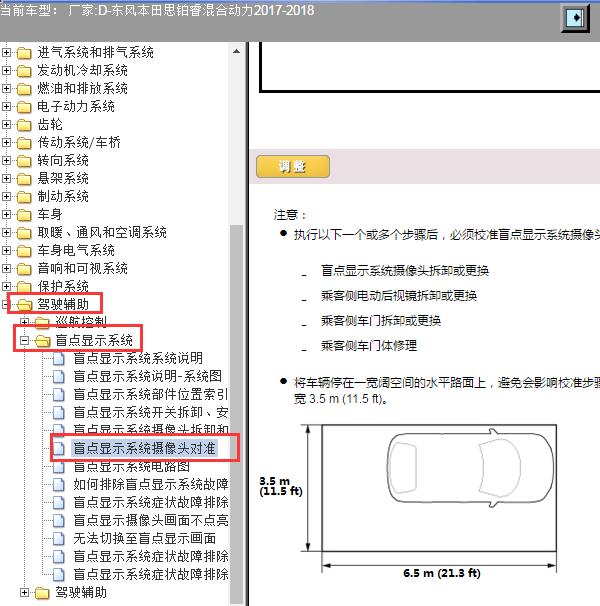Open the 盲点显示系统说明-系统图 document

click(x=148, y=376)
